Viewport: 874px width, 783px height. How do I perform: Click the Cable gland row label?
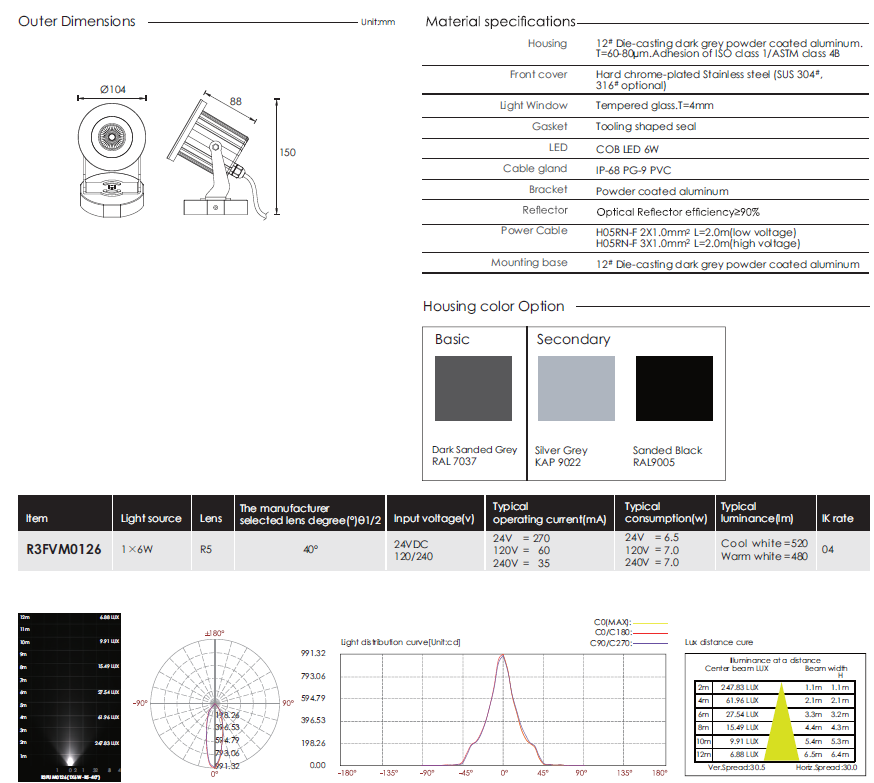535,169
